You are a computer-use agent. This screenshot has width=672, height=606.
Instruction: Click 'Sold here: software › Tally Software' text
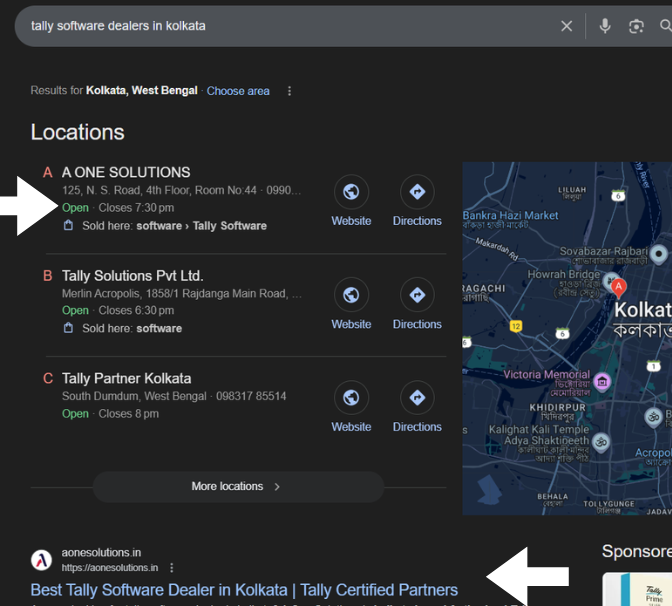click(x=174, y=226)
